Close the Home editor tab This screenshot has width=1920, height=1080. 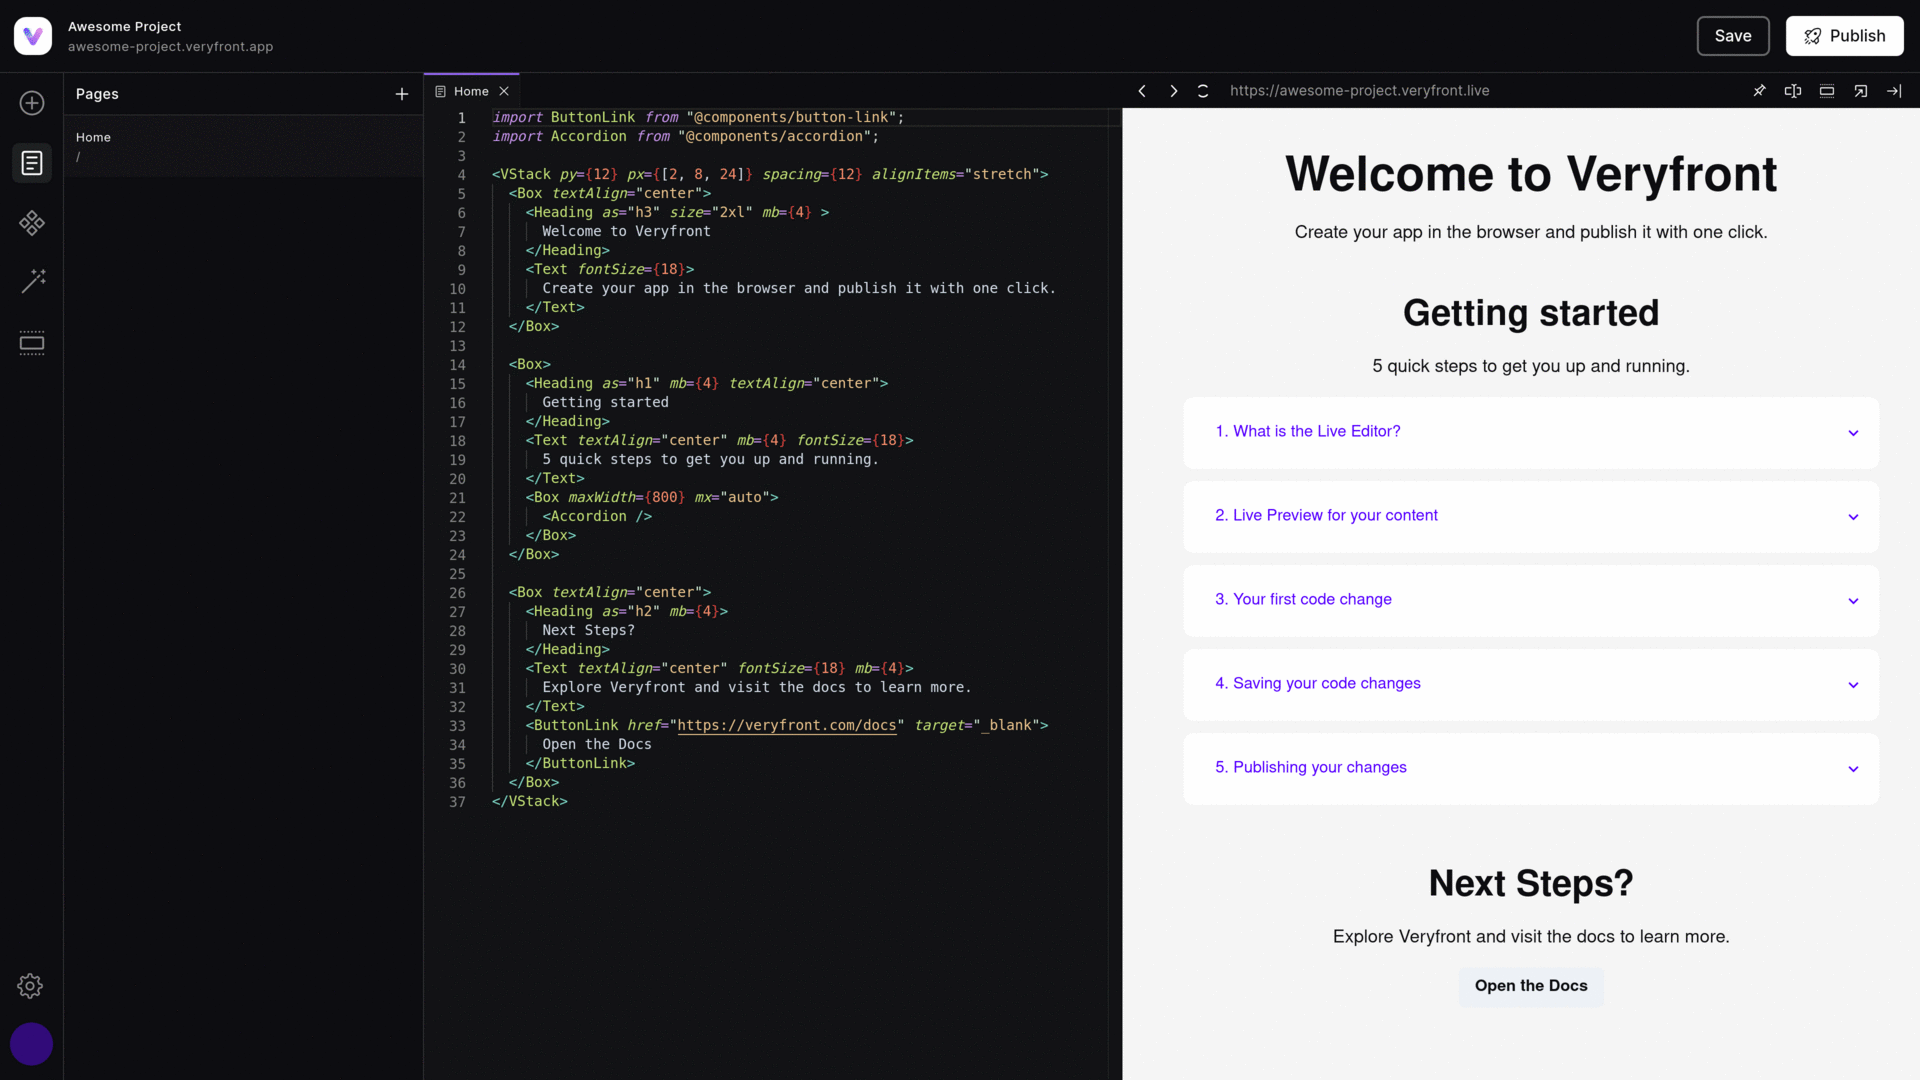(504, 91)
